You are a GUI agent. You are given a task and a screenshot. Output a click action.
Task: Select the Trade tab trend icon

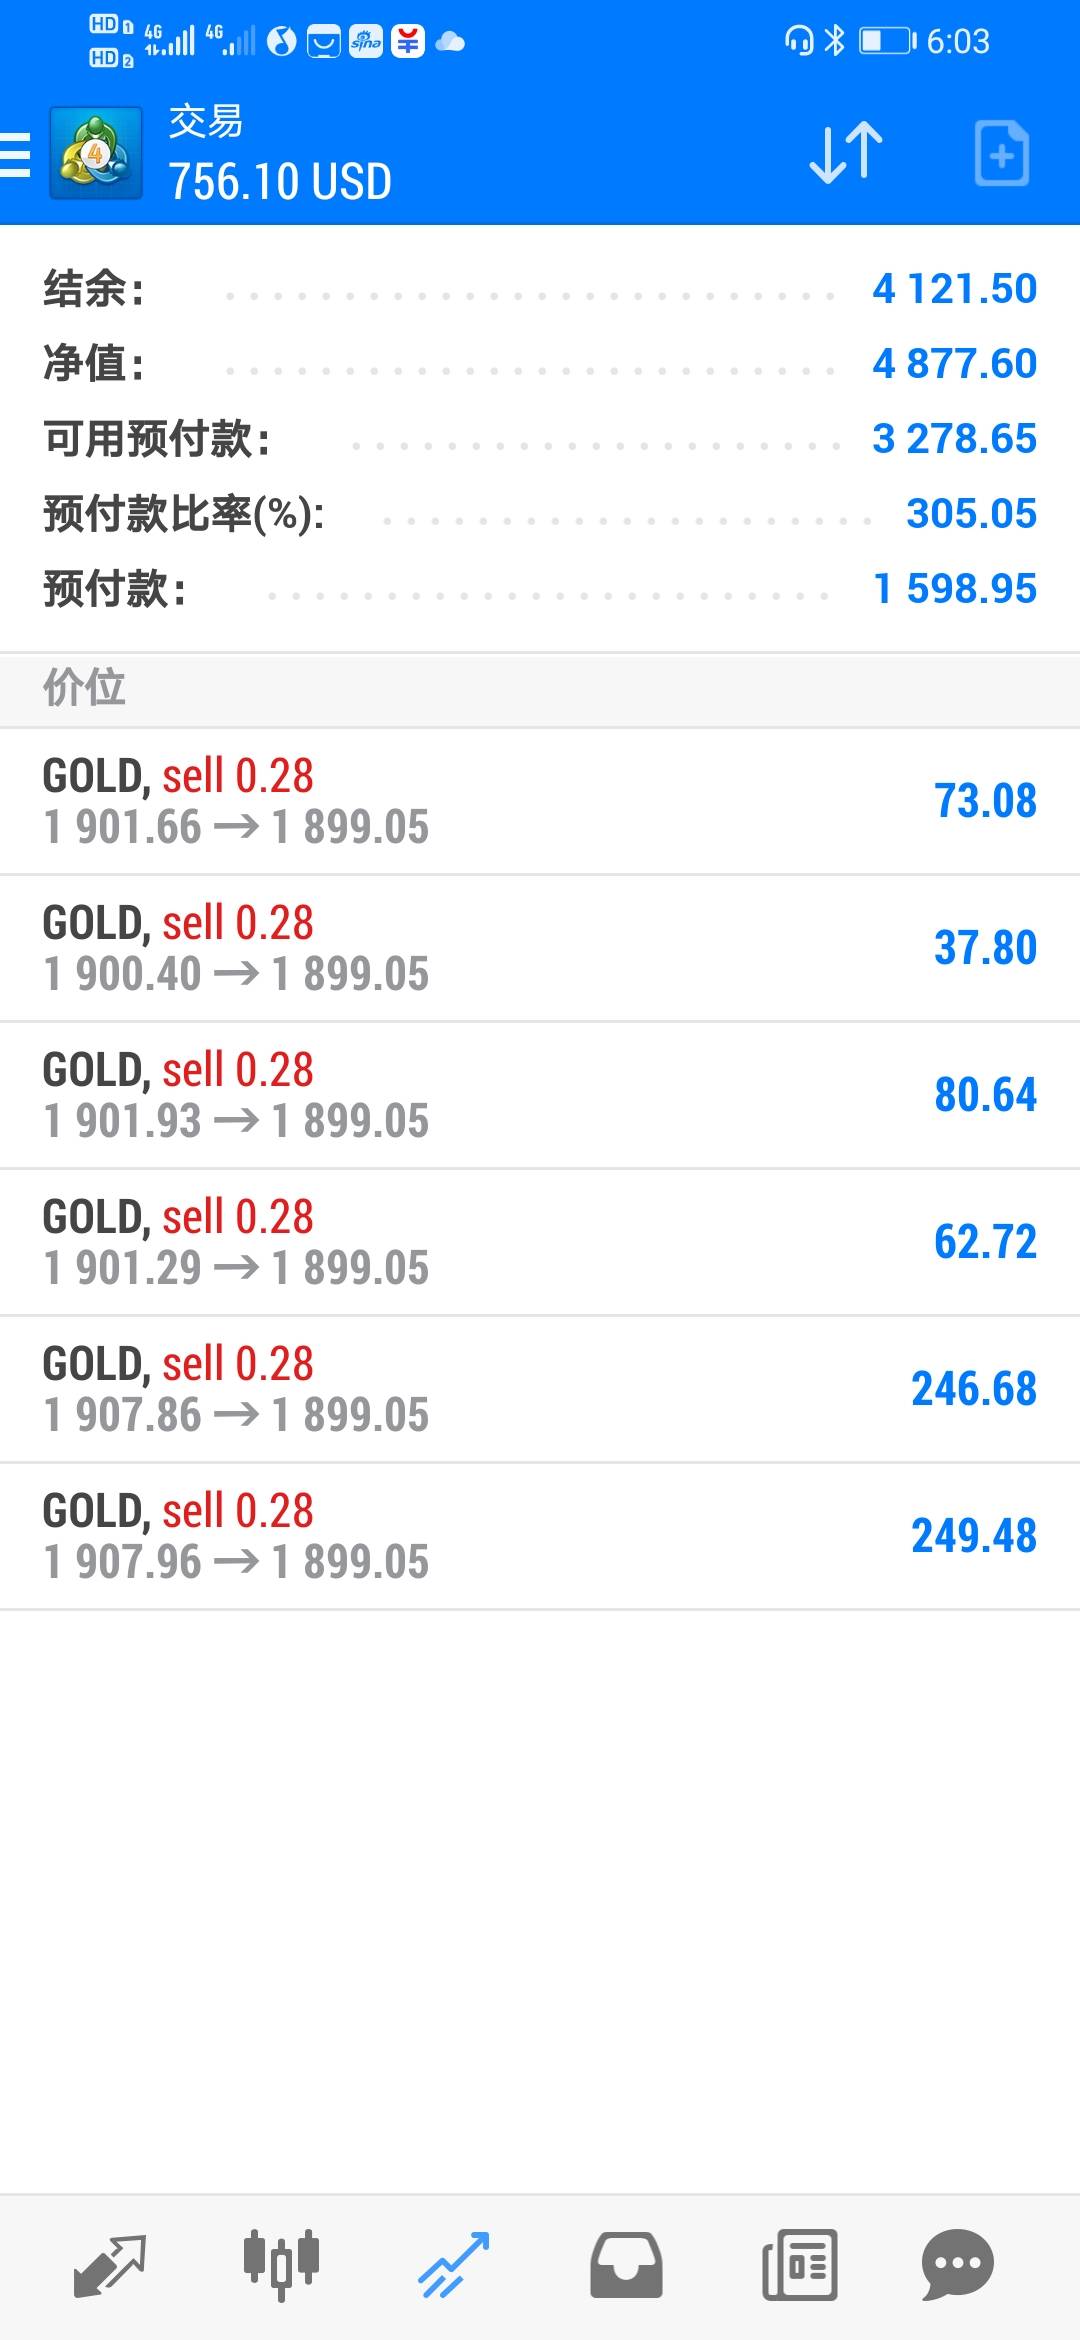tap(453, 2265)
